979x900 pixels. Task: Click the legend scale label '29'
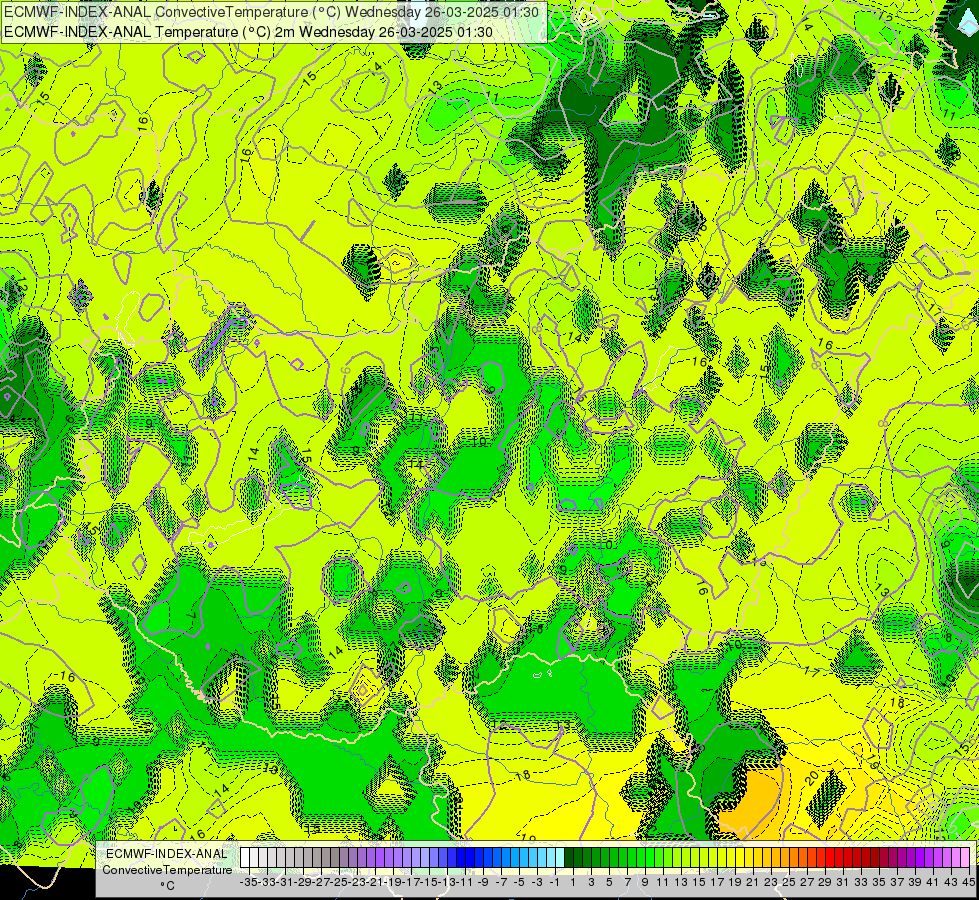(825, 882)
